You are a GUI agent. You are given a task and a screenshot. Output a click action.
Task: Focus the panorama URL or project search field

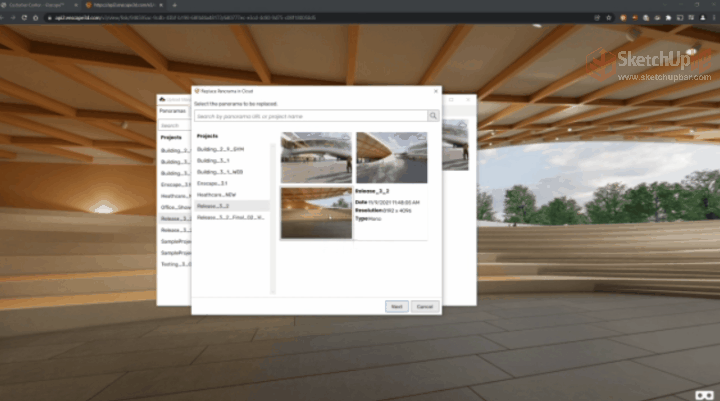(x=311, y=116)
